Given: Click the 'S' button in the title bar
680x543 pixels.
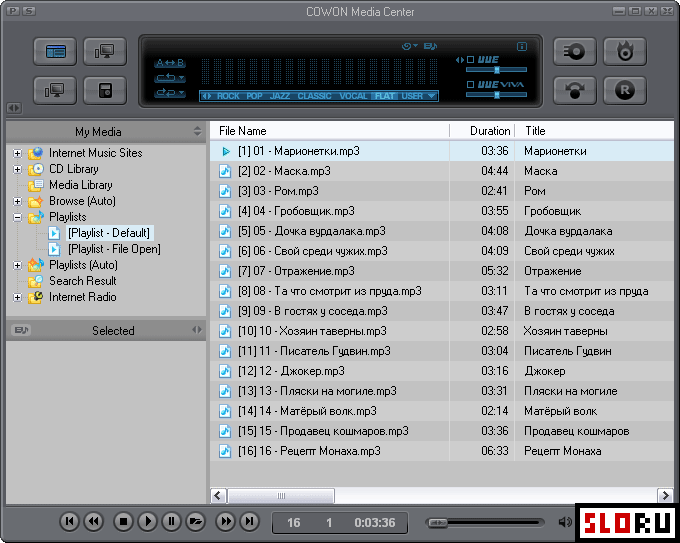Looking at the screenshot, I should (29, 11).
